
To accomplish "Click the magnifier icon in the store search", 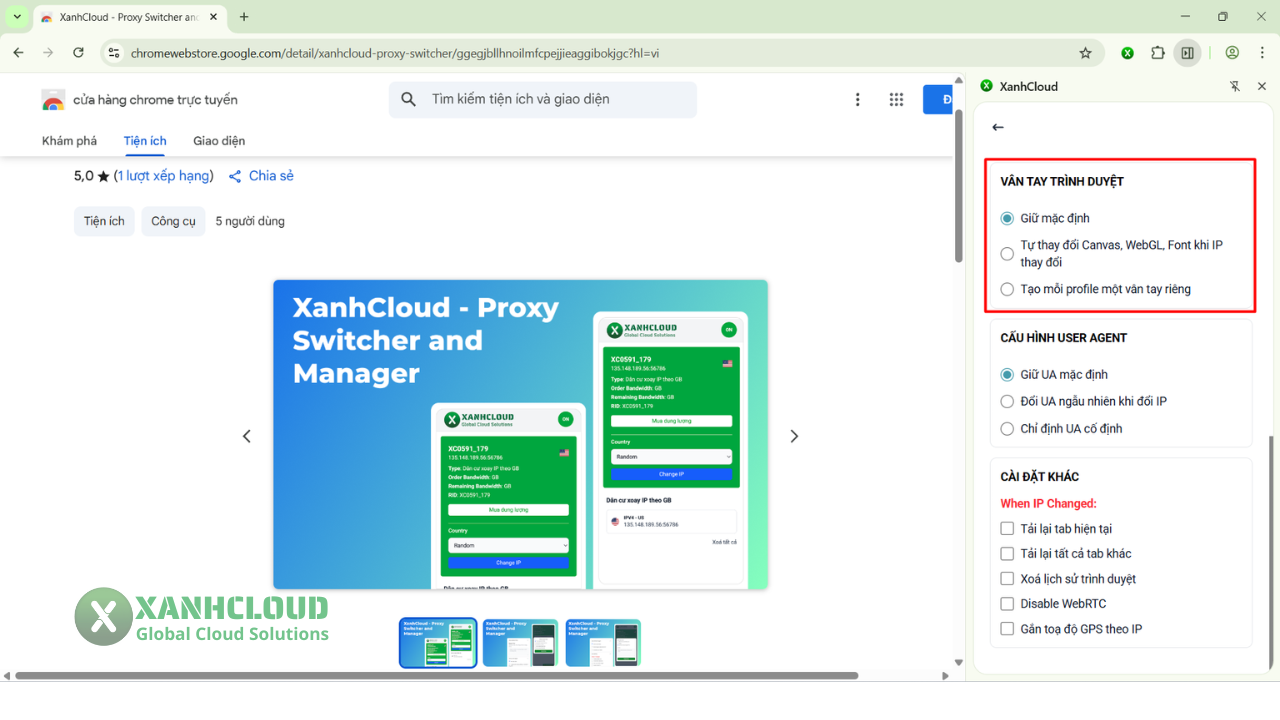I will (408, 99).
